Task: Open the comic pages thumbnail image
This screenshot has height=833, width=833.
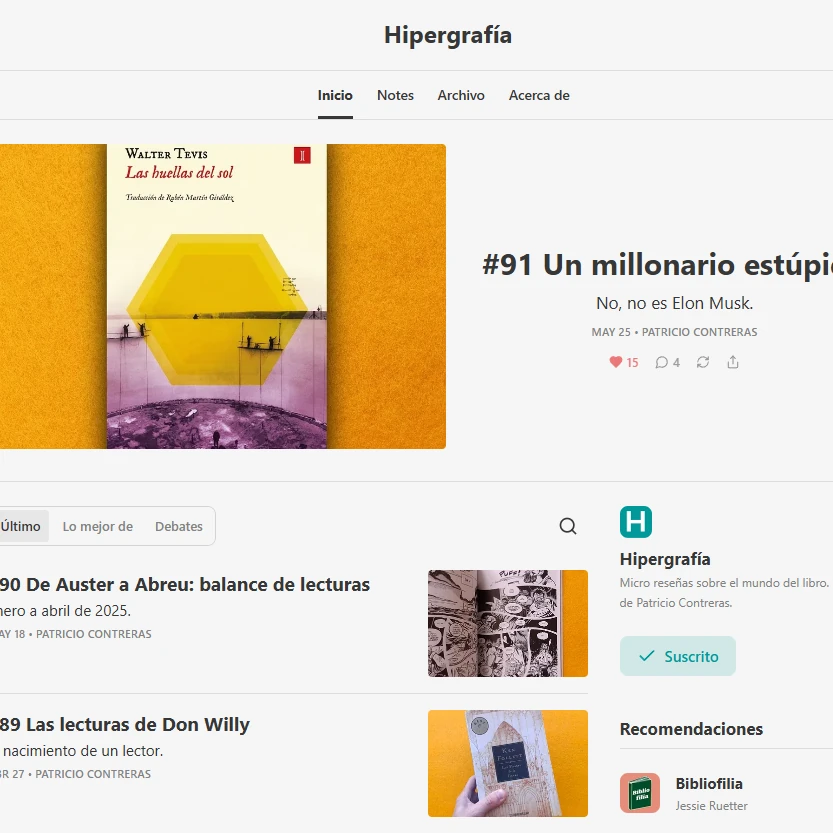Action: (508, 623)
